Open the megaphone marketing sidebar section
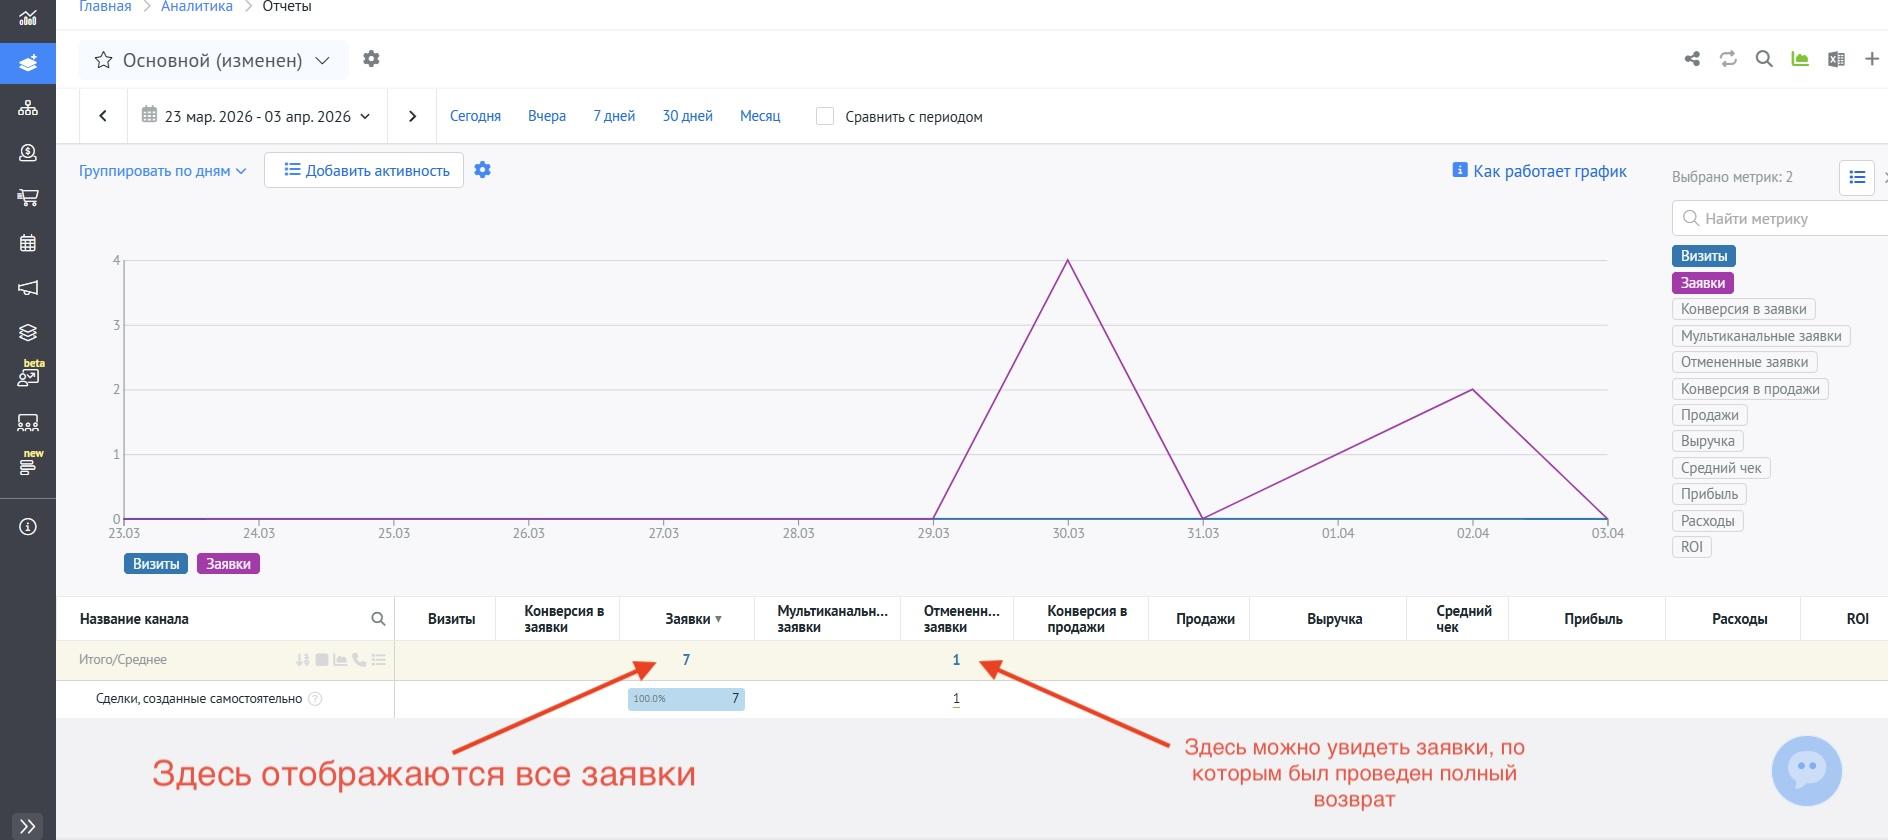Image resolution: width=1888 pixels, height=840 pixels. [x=28, y=287]
